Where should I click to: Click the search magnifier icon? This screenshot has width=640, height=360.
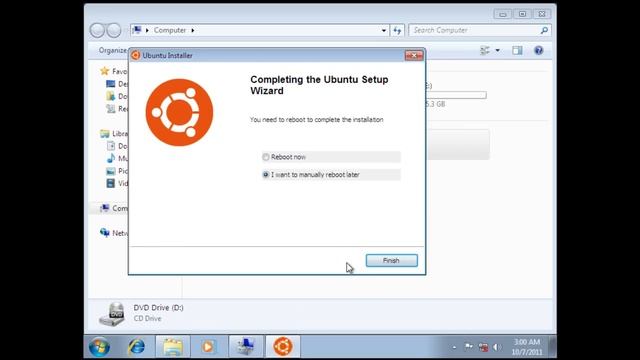point(544,30)
